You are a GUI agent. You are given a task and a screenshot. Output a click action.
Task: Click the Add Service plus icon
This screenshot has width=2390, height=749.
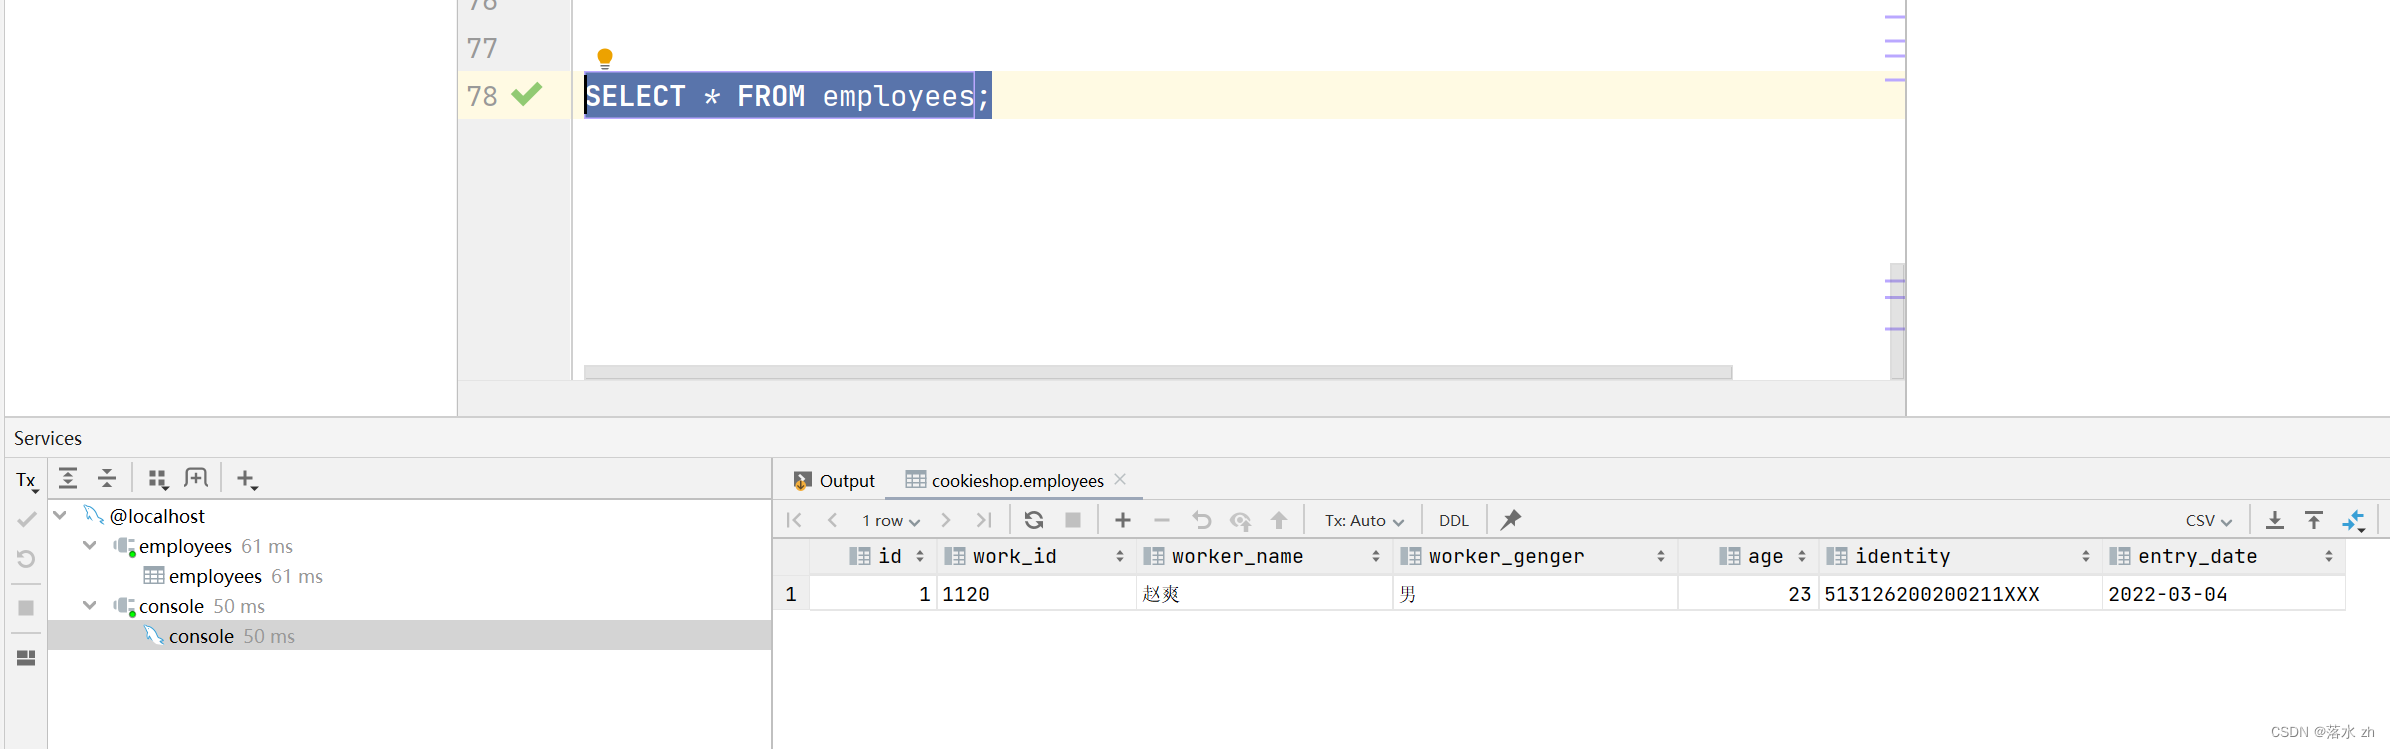246,479
